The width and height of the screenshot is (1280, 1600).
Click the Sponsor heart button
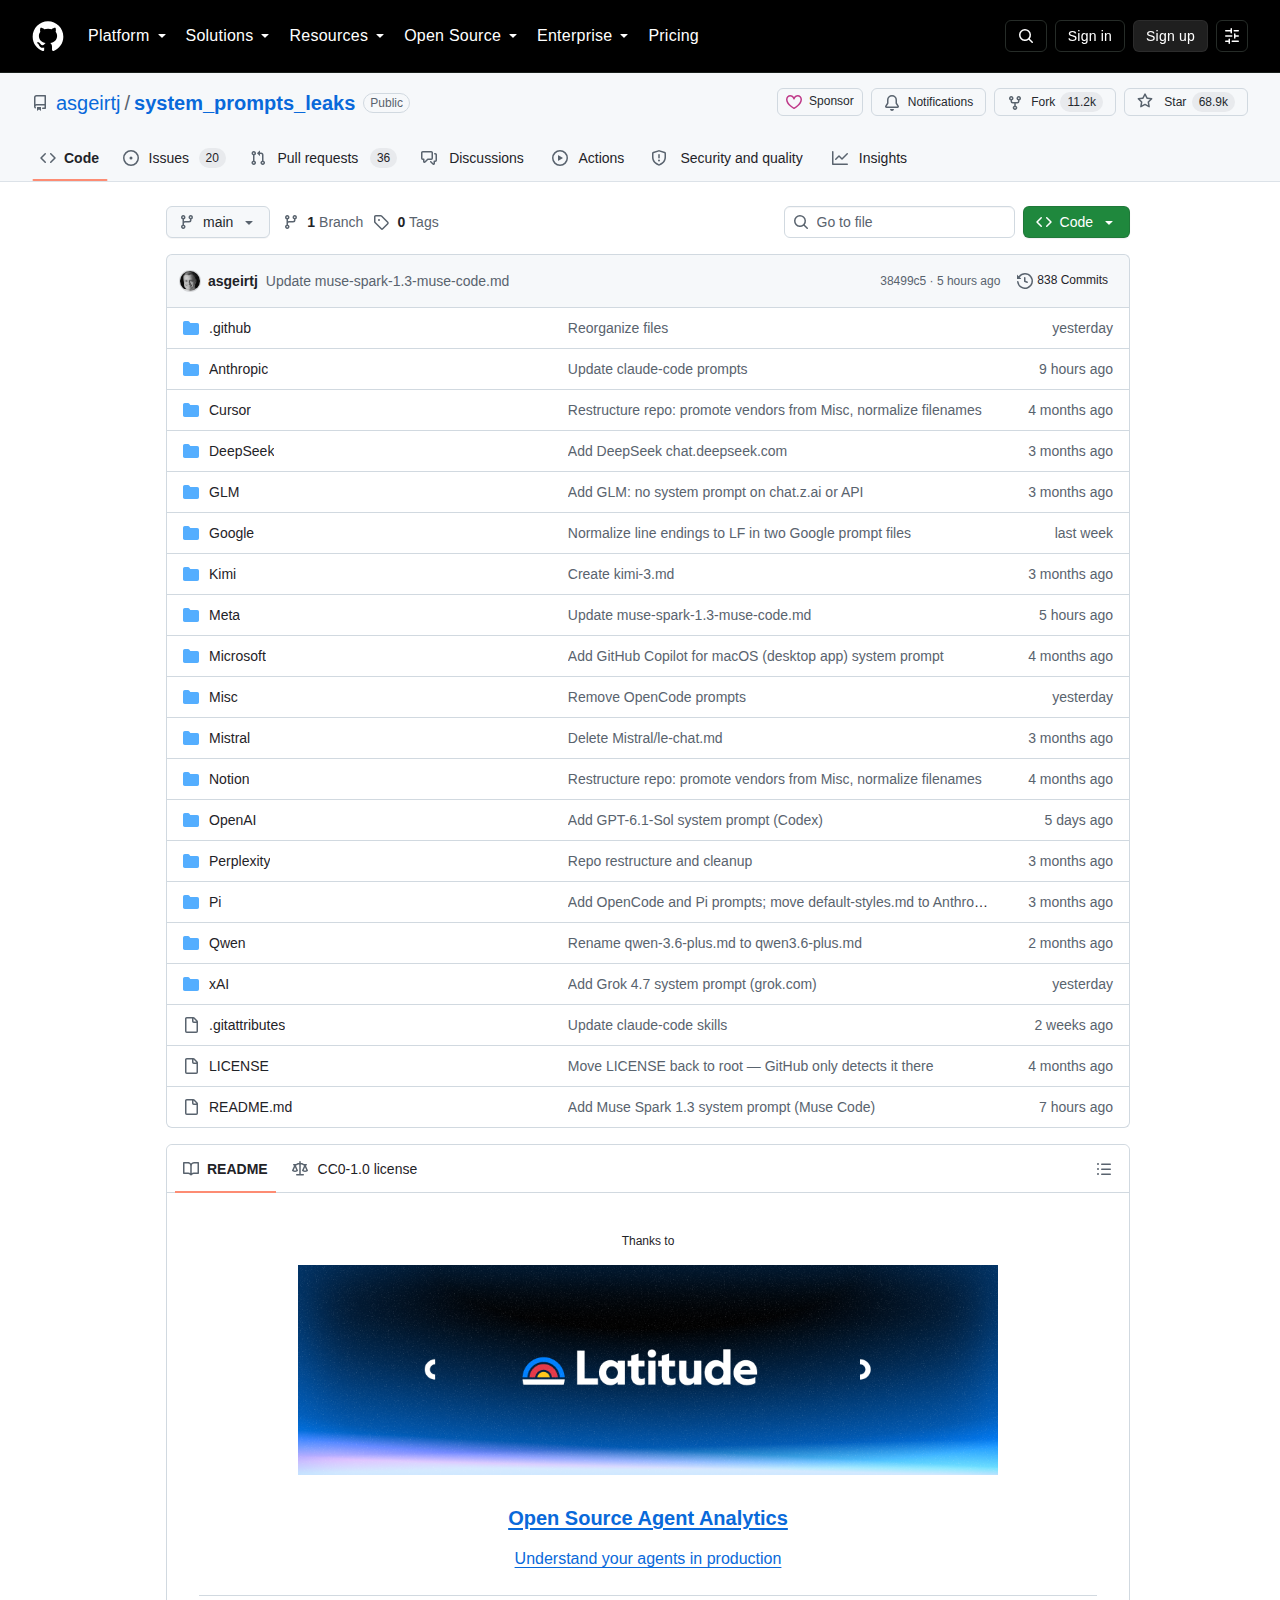[820, 102]
